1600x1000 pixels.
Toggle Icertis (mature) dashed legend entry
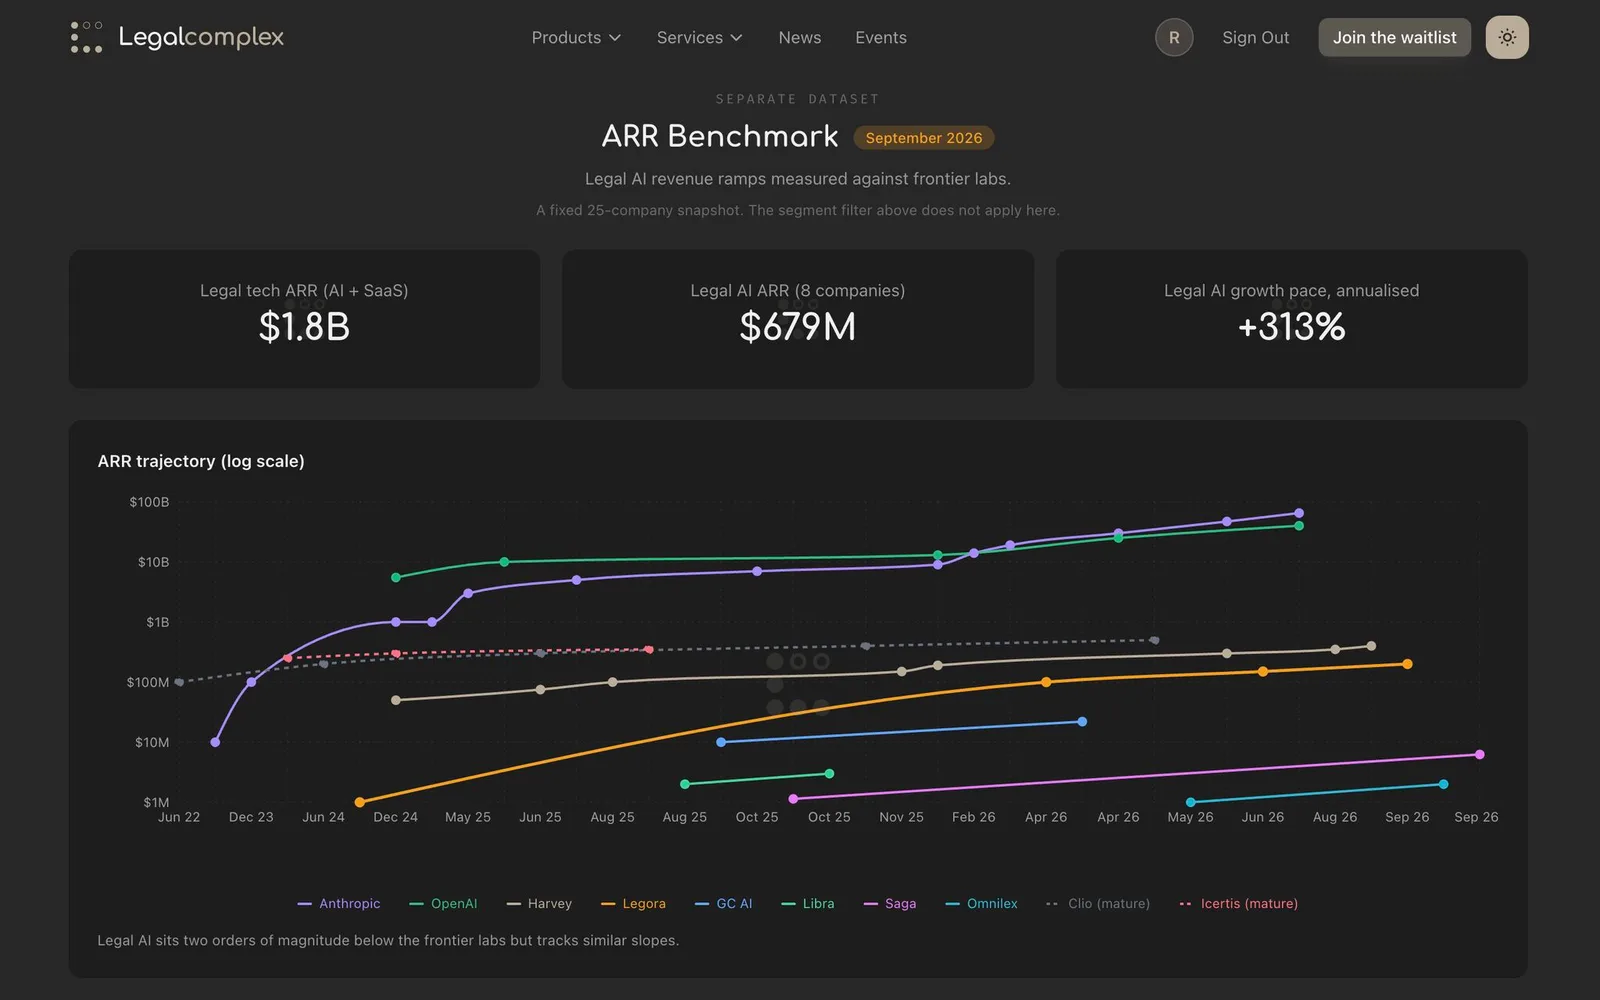coord(1238,903)
